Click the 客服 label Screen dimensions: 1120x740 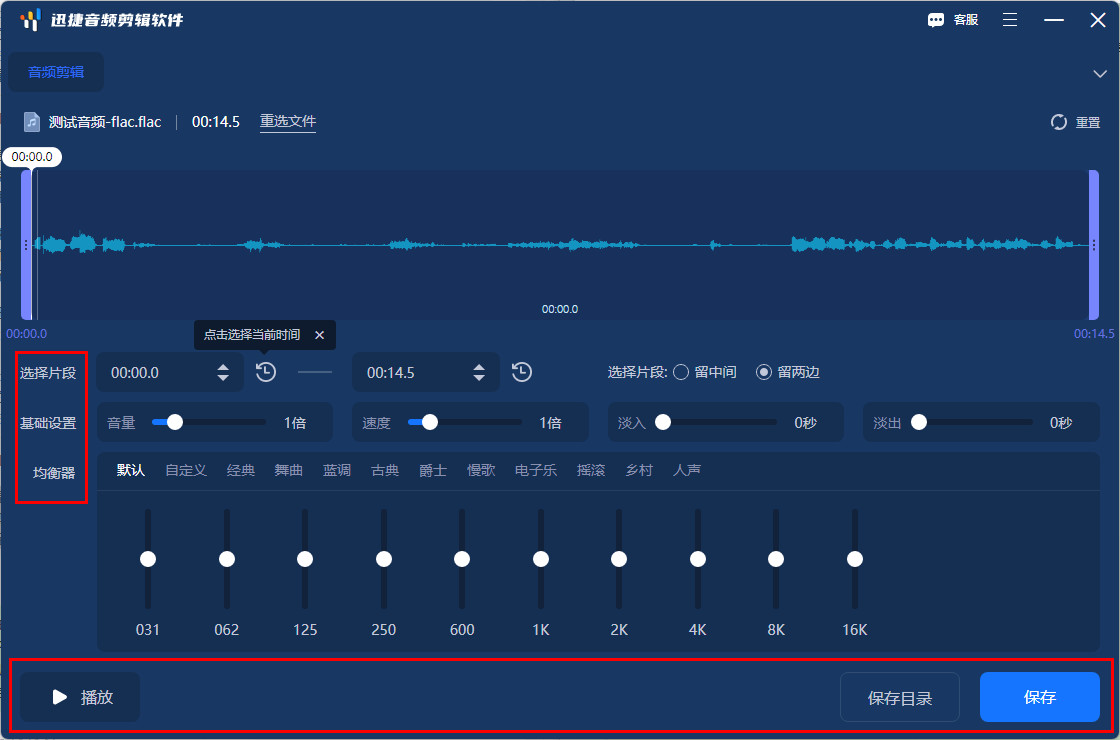(966, 20)
